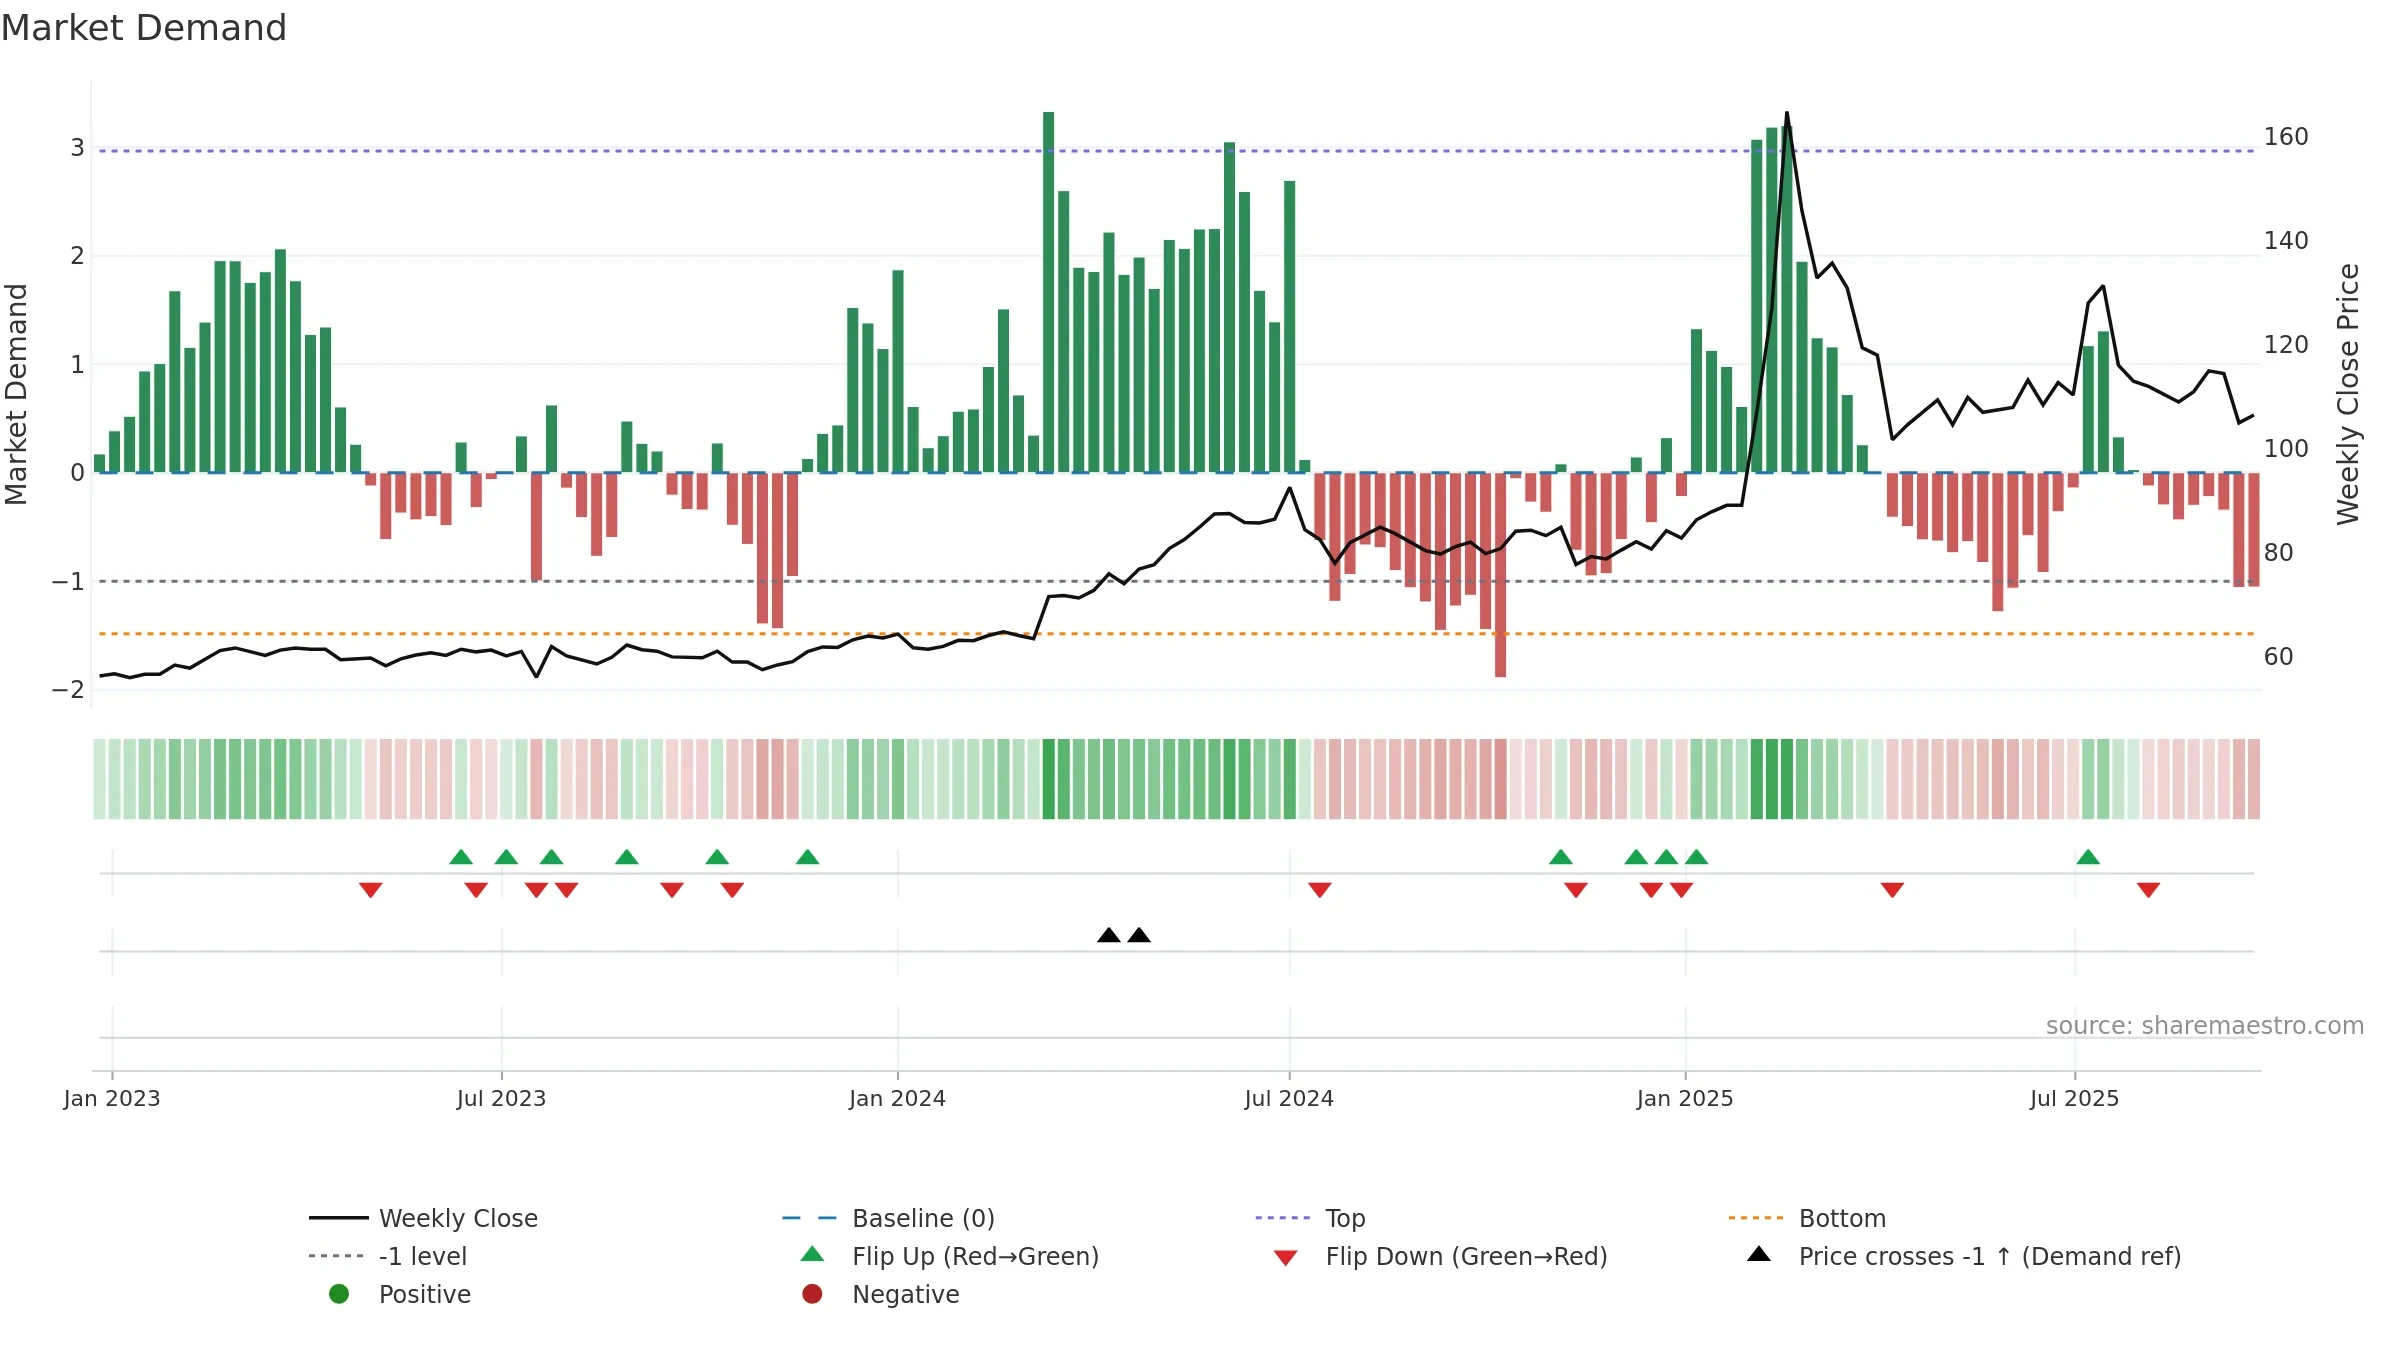Click the gray dotted -1 level legend line

(337, 1256)
